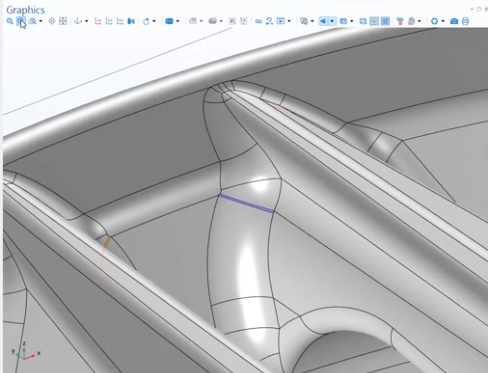This screenshot has height=373, width=488.
Task: Open the Graphics panel menu arrow at top right
Action: (x=472, y=9)
